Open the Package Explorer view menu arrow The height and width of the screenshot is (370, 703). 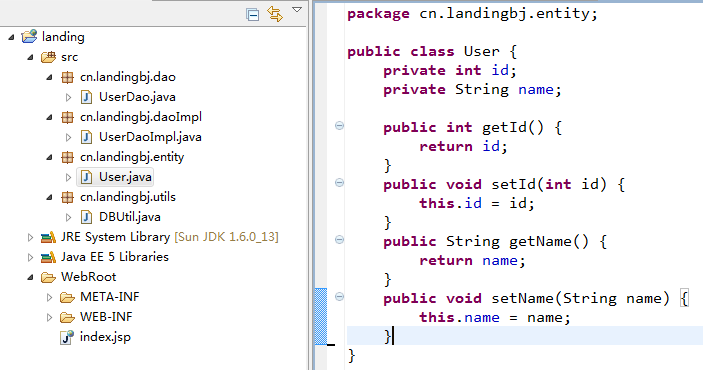[297, 9]
